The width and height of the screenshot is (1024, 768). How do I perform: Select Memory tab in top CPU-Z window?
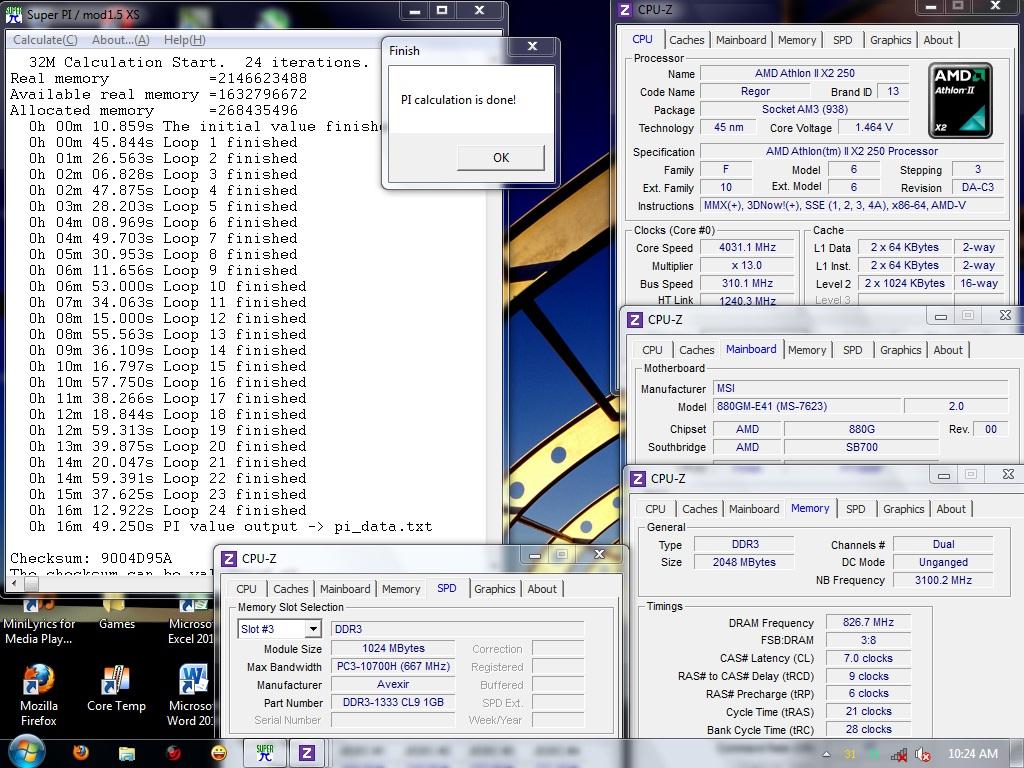tap(797, 40)
